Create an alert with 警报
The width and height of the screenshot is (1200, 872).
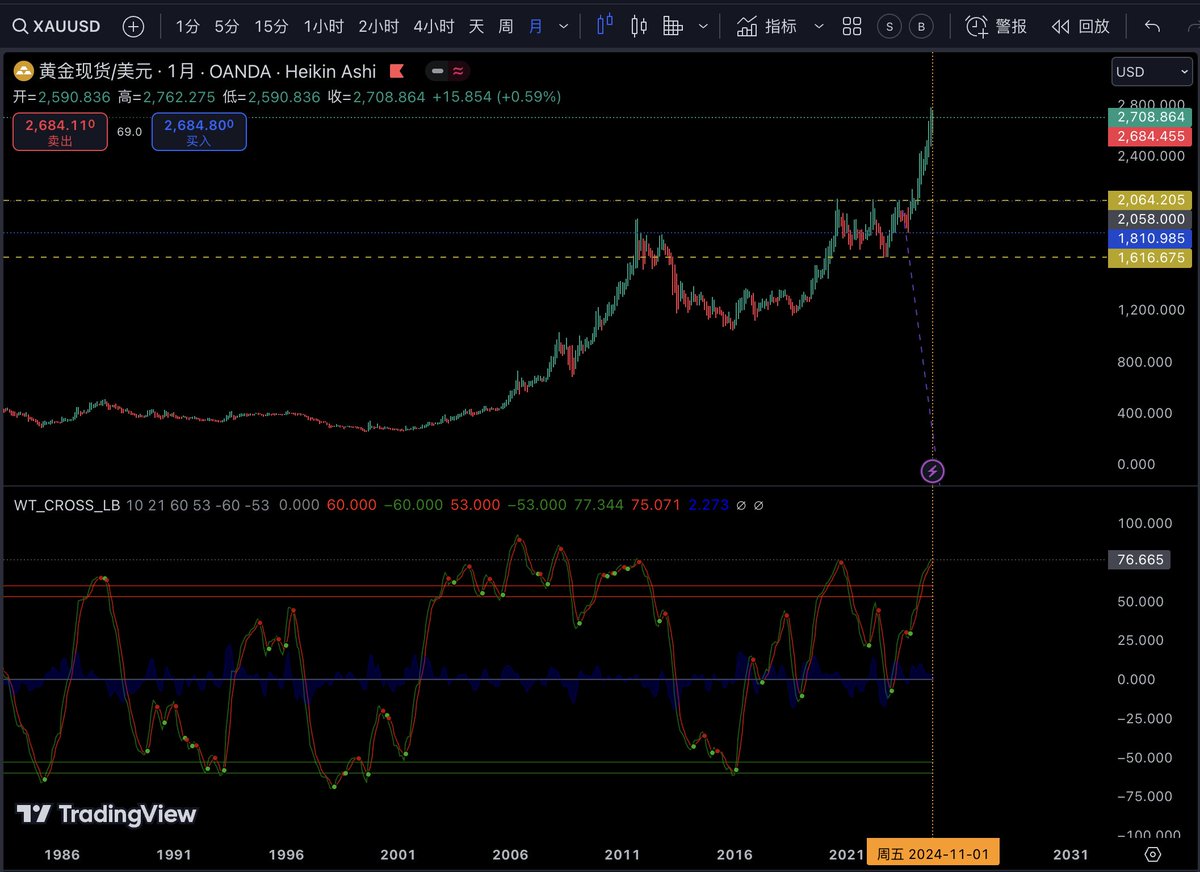996,26
